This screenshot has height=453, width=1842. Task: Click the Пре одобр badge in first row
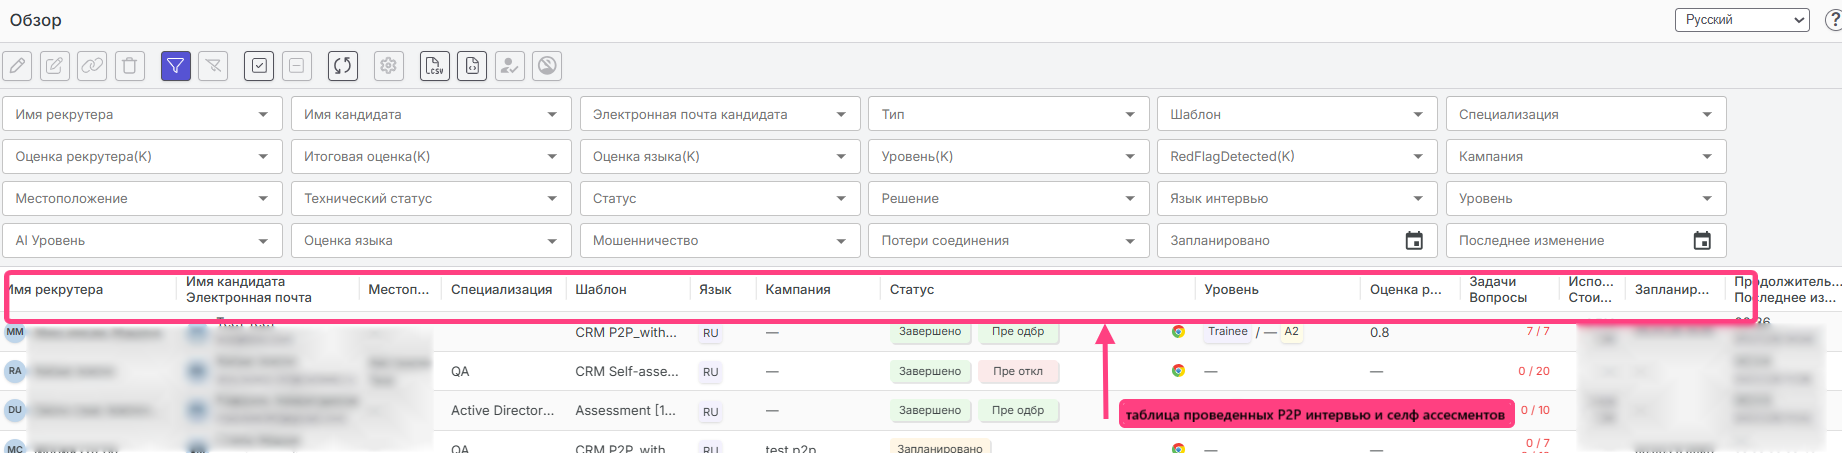coord(1018,332)
